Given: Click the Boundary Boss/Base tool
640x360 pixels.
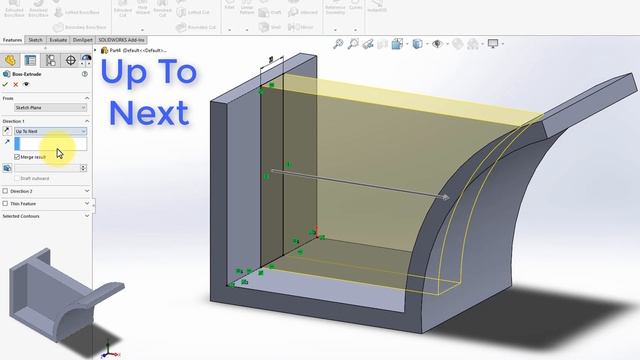Looking at the screenshot, I should tap(80, 27).
